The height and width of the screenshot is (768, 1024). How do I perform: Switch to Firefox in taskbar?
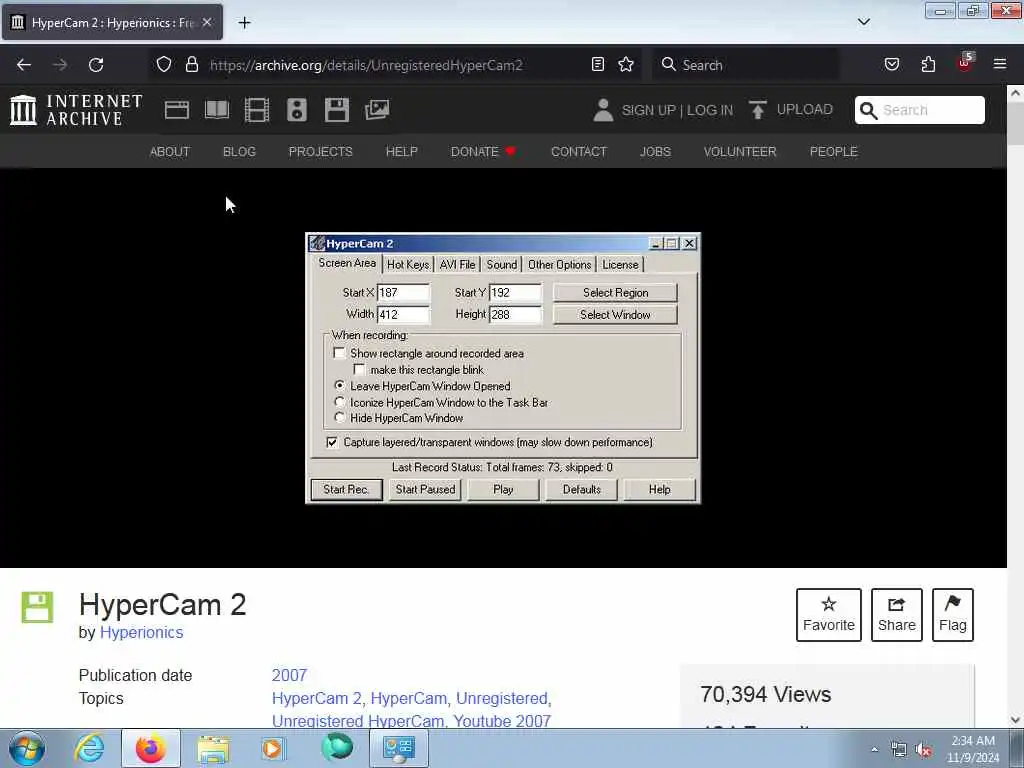pyautogui.click(x=151, y=748)
